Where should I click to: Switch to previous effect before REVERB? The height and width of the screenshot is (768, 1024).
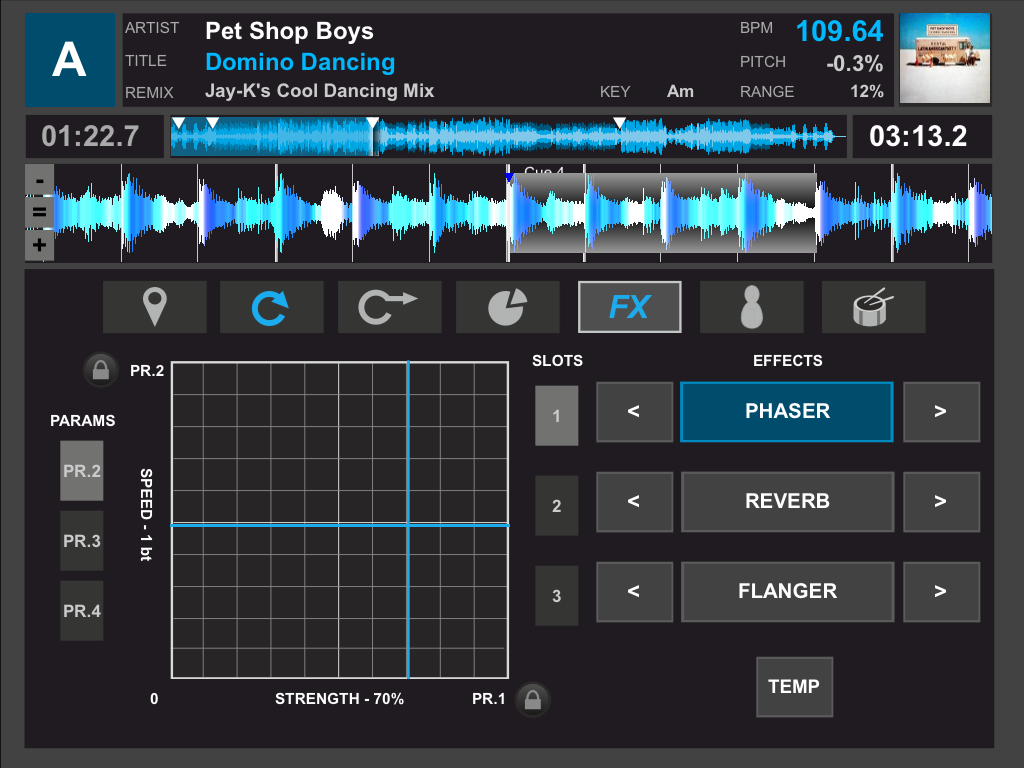point(634,501)
